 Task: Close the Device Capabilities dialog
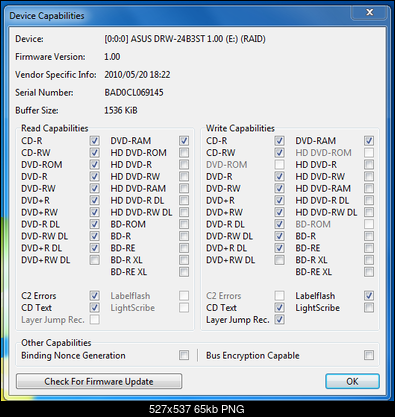pos(369,12)
